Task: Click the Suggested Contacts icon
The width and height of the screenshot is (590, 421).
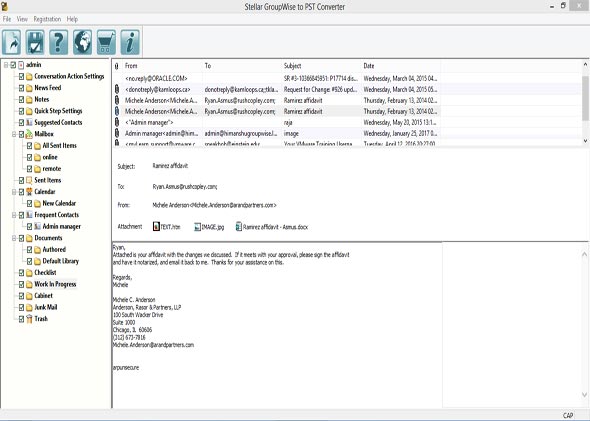Action: (x=29, y=123)
